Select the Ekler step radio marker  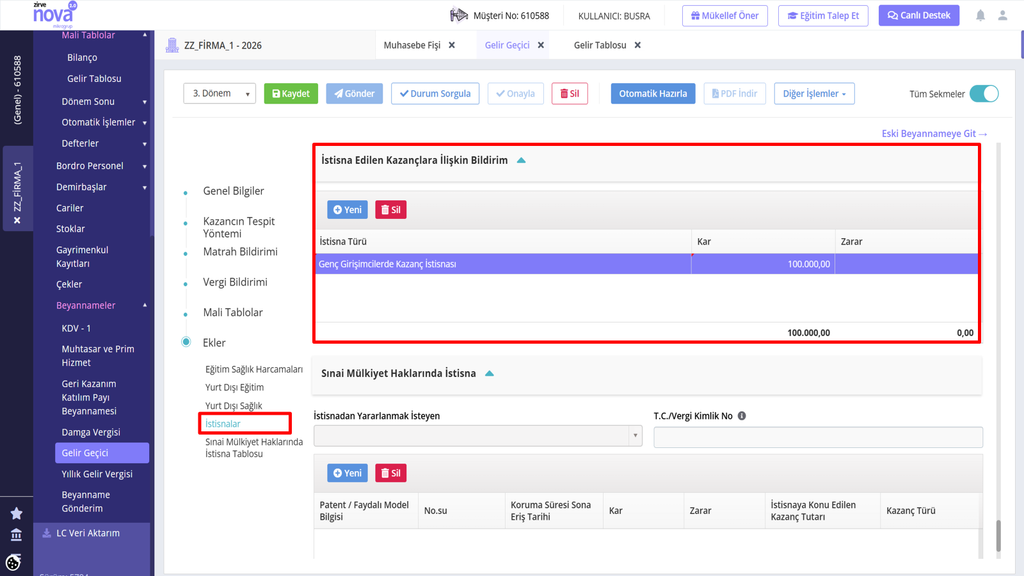[x=186, y=342]
